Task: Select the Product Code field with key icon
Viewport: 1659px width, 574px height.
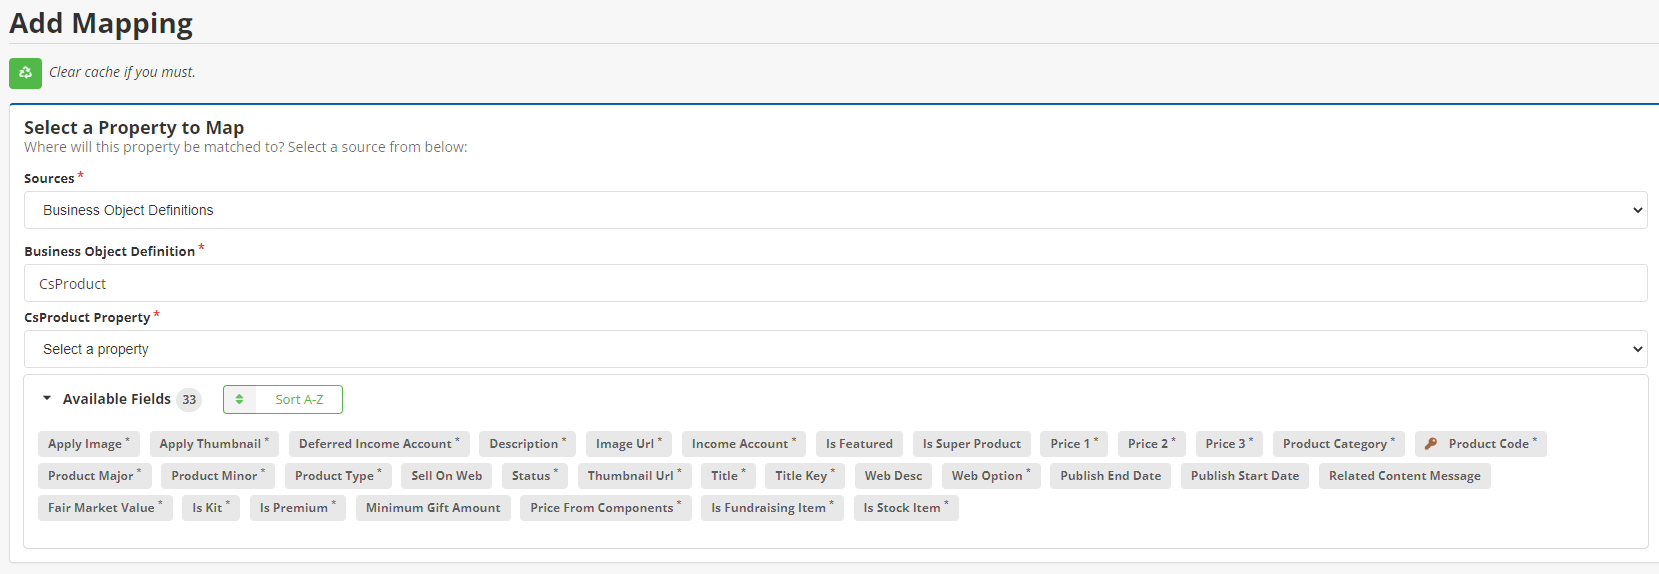Action: 1480,444
